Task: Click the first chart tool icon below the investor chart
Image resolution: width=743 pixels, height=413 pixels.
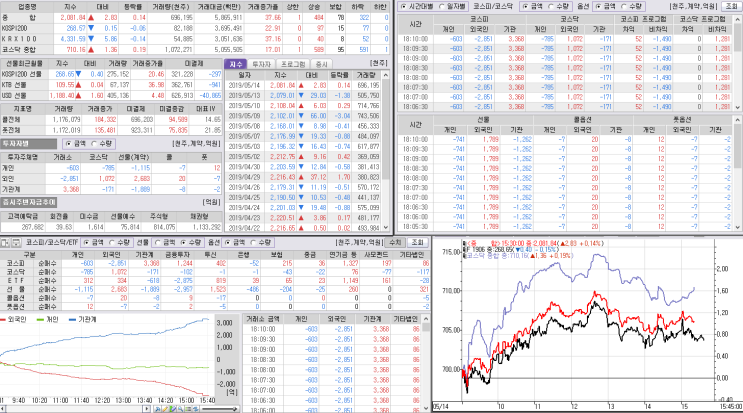Action: tap(158, 409)
